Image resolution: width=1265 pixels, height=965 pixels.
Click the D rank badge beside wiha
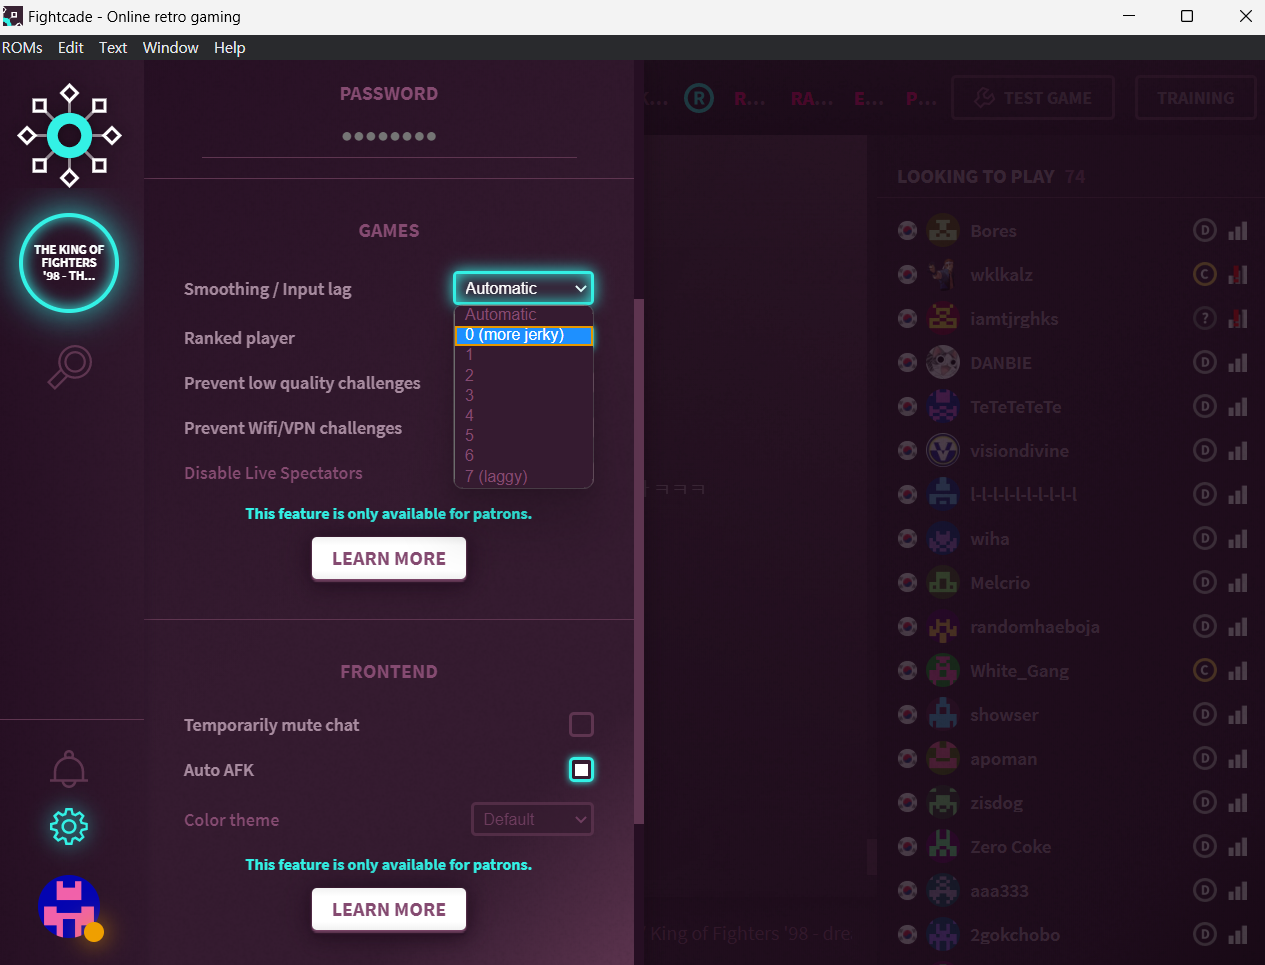tap(1205, 538)
